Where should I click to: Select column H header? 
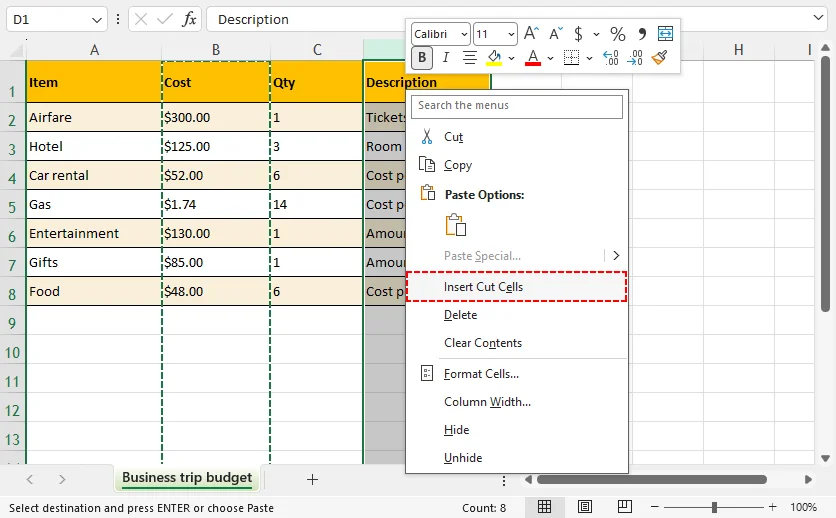[738, 50]
